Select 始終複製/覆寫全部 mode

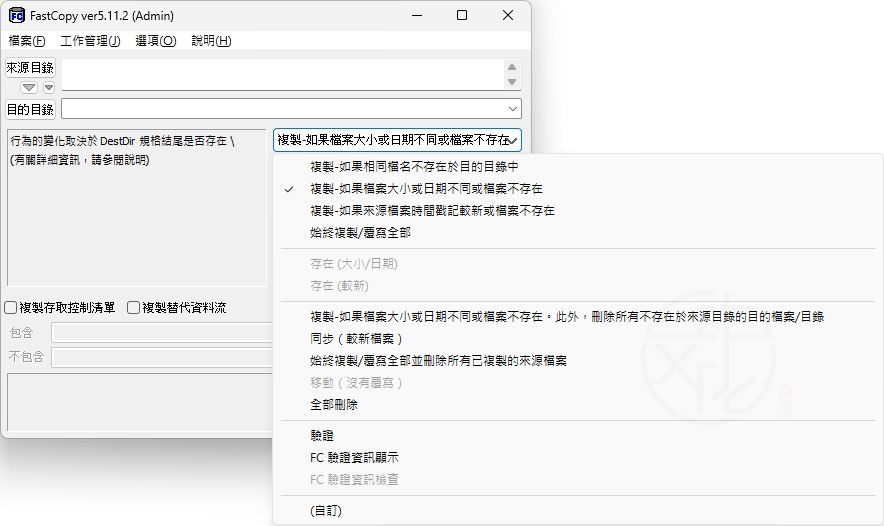[360, 233]
